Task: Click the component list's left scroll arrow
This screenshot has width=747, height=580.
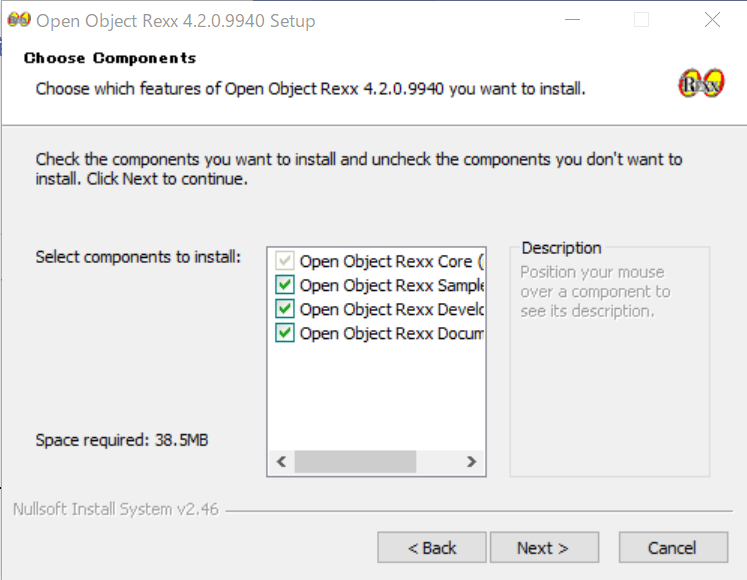Action: [281, 462]
